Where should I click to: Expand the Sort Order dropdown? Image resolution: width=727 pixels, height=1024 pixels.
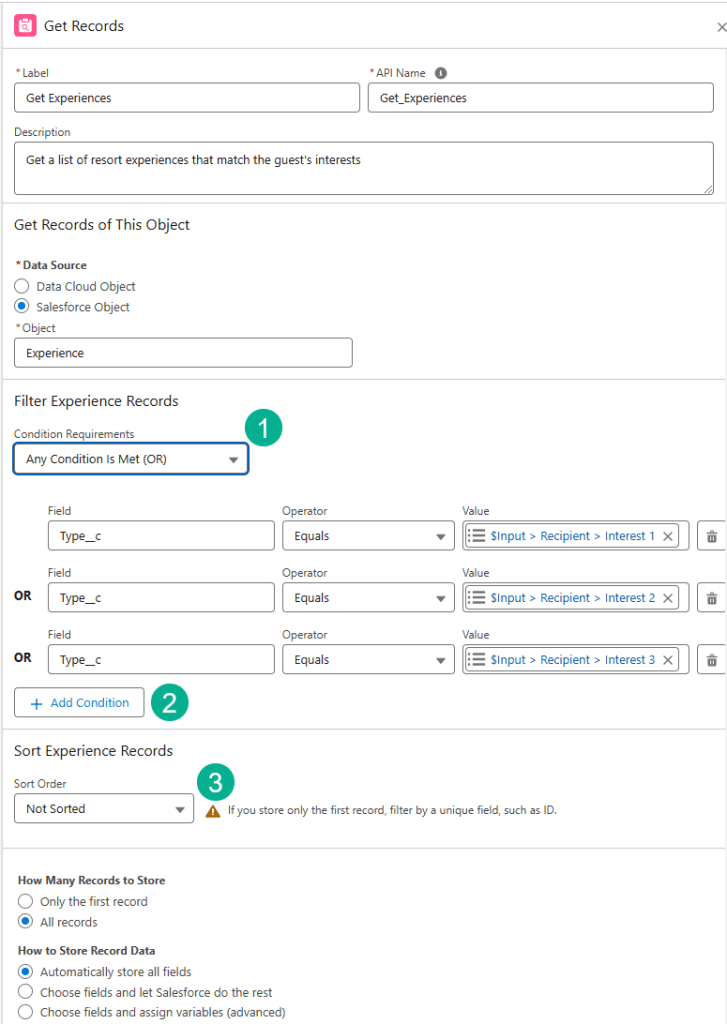point(104,808)
